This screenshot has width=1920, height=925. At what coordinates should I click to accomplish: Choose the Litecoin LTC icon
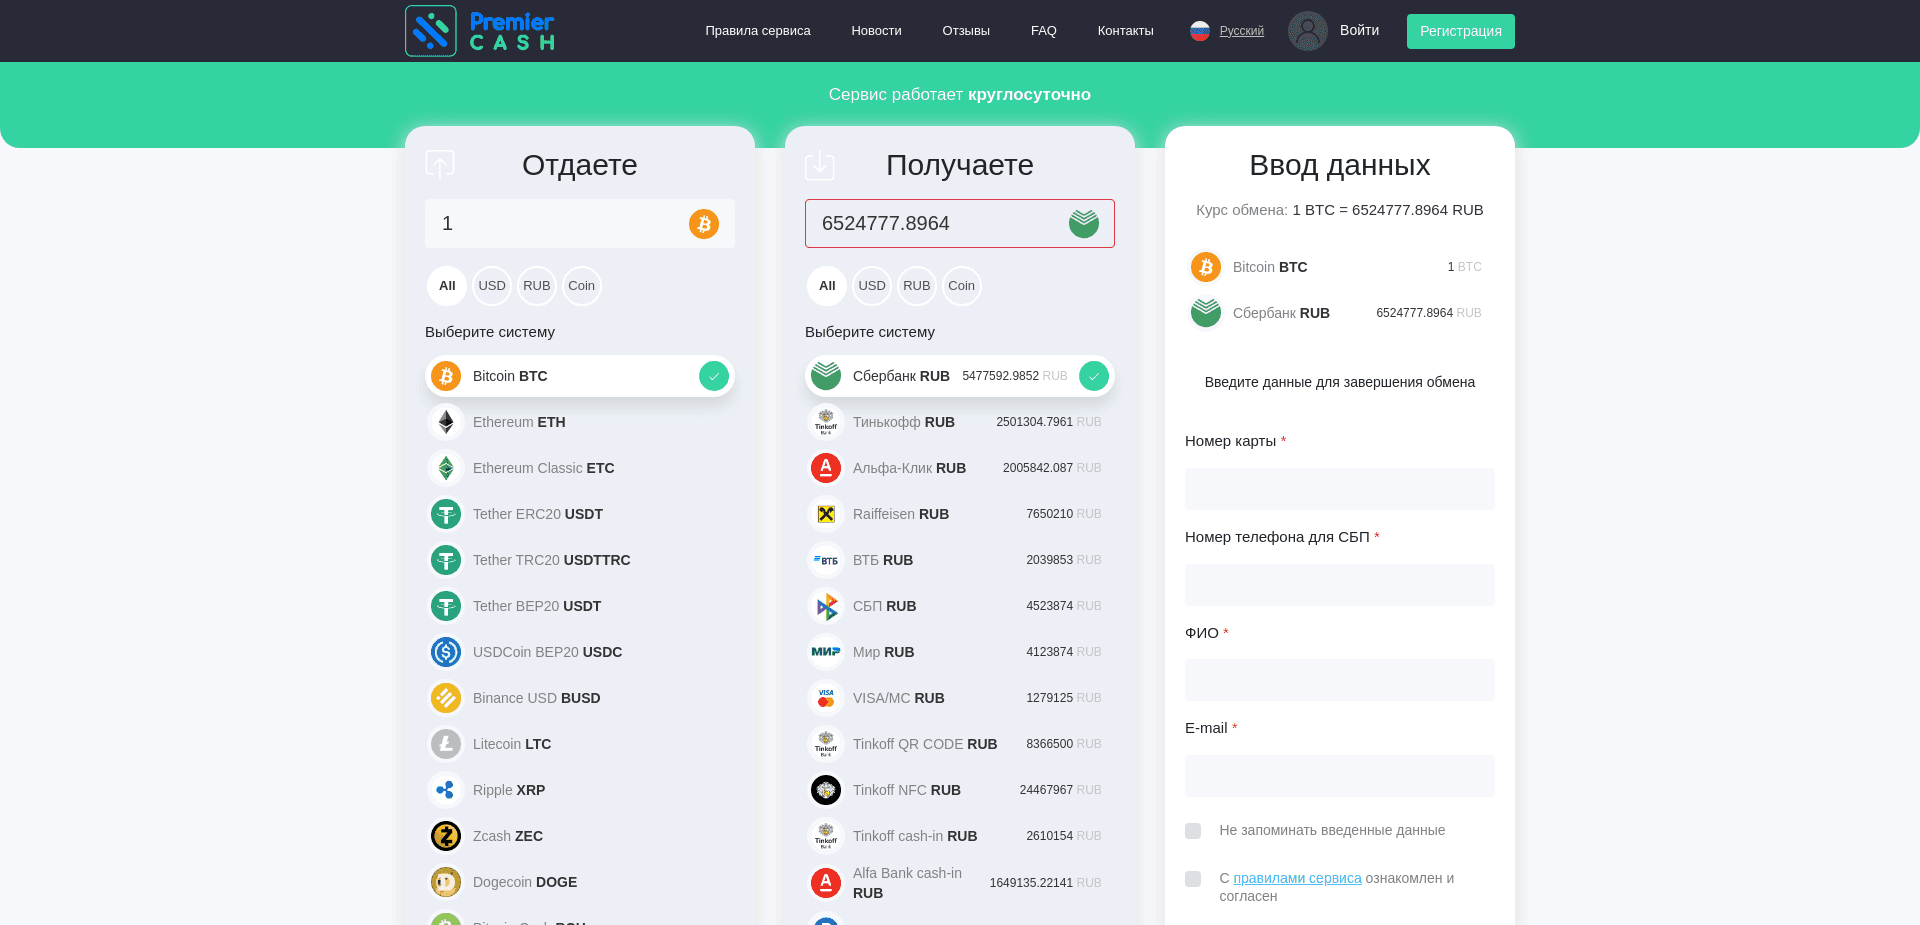click(x=446, y=744)
